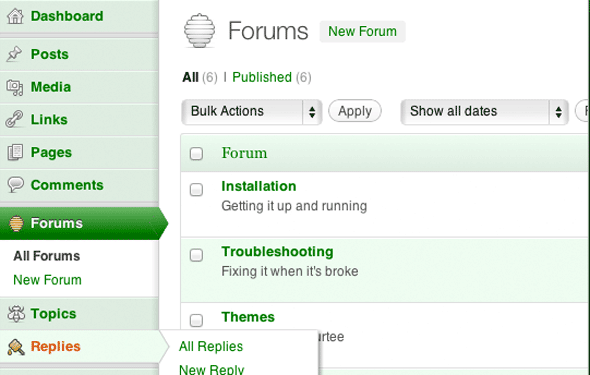The width and height of the screenshot is (590, 375).
Task: Open Posts menu item
Action: [x=79, y=54]
